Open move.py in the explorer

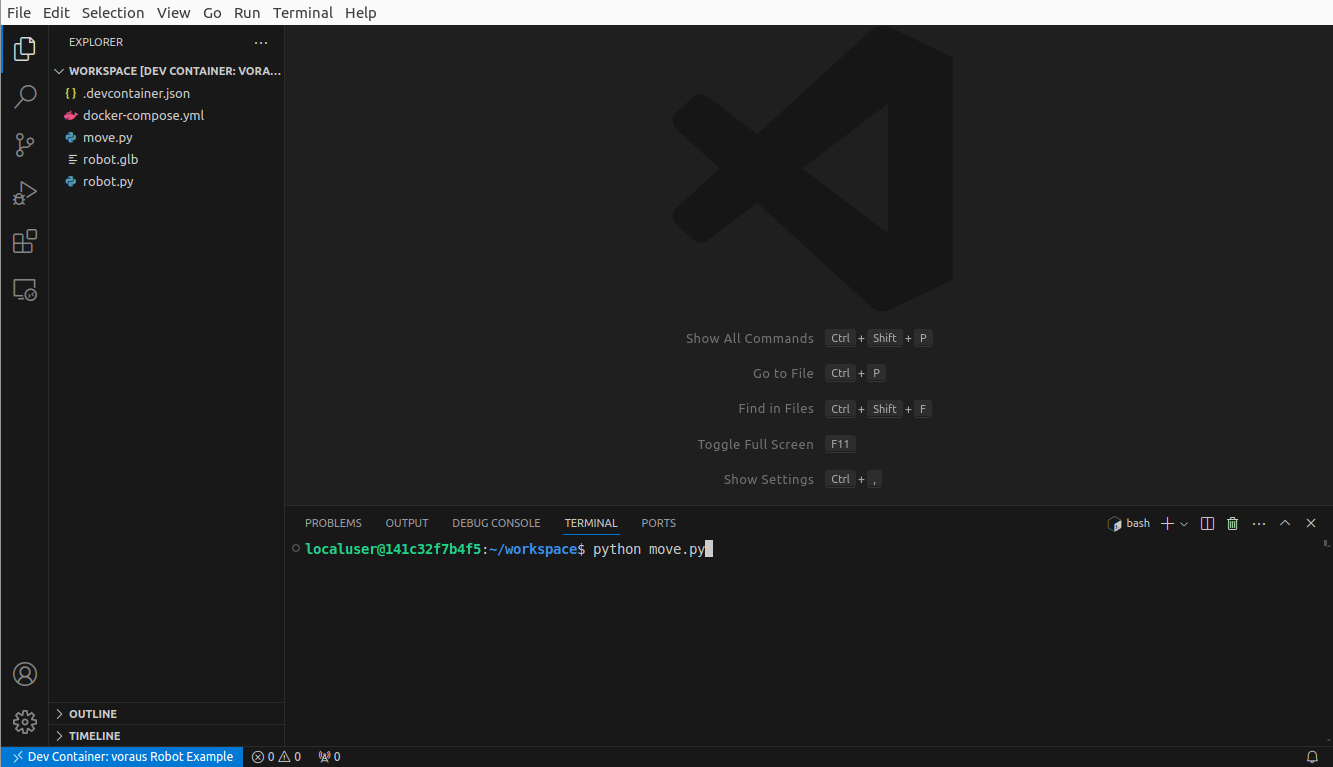pos(167,137)
